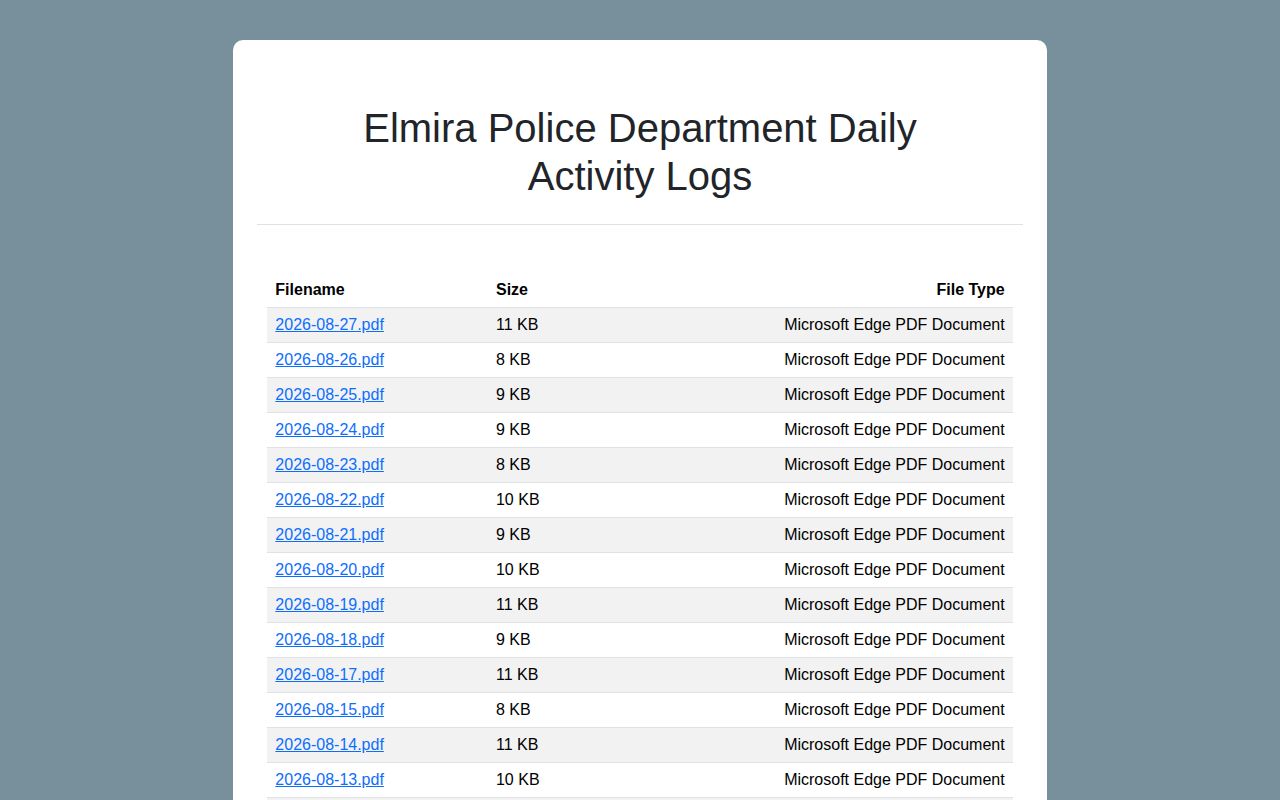The image size is (1280, 800).
Task: View the 2026-08-18.pdf file
Action: [330, 640]
